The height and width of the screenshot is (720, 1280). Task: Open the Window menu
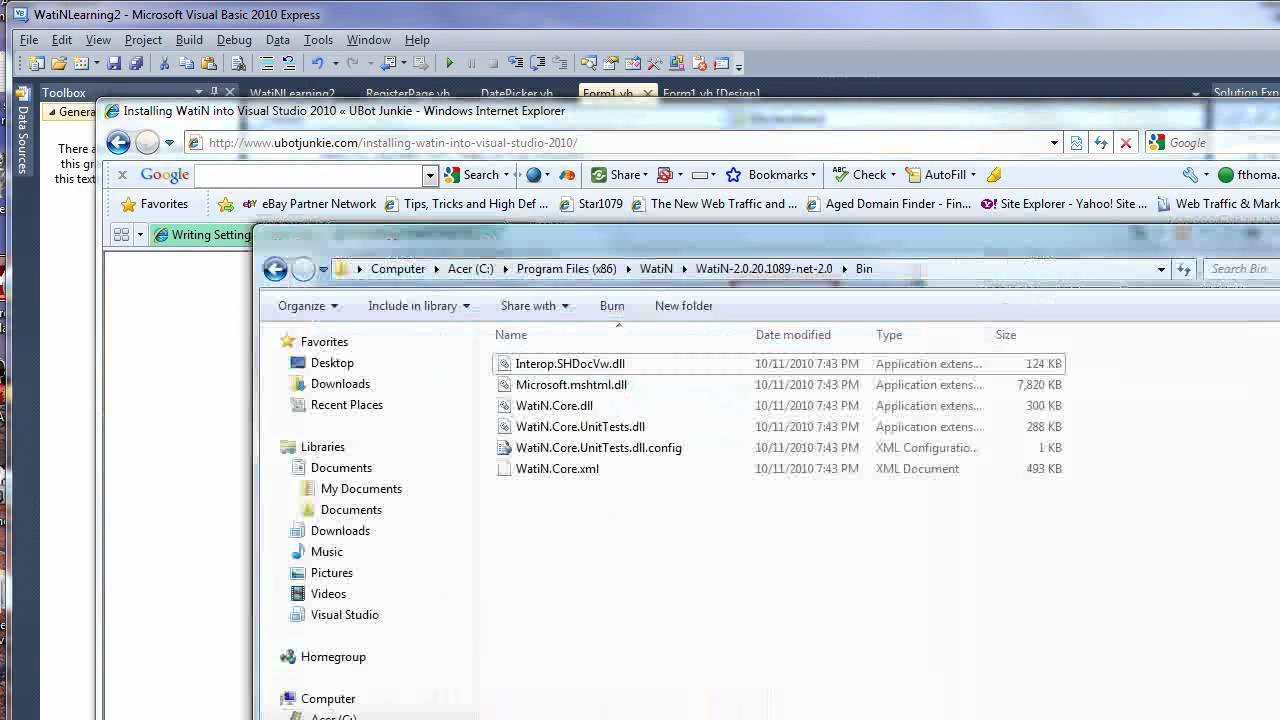coord(368,40)
